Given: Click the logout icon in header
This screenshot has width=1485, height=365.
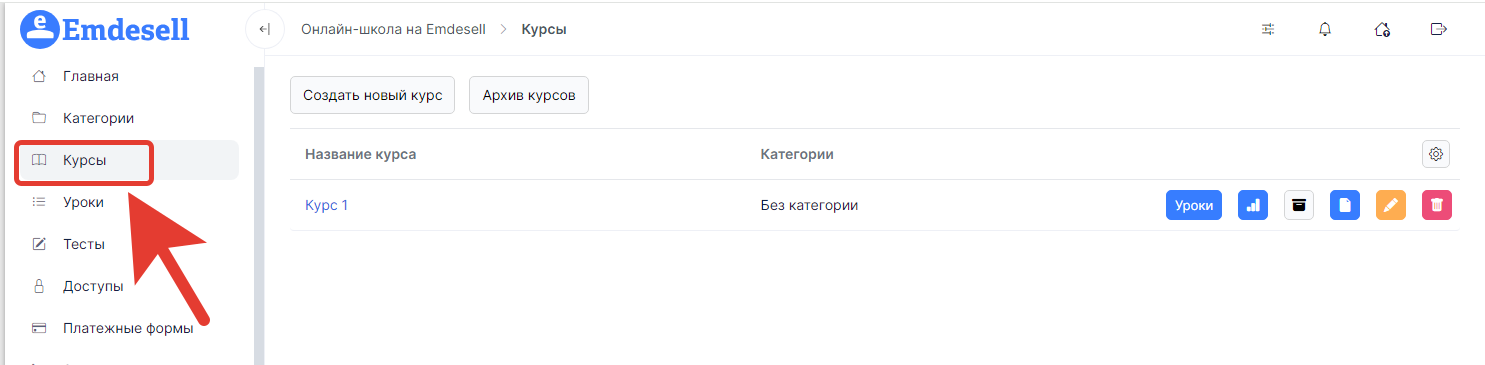Looking at the screenshot, I should pyautogui.click(x=1439, y=29).
